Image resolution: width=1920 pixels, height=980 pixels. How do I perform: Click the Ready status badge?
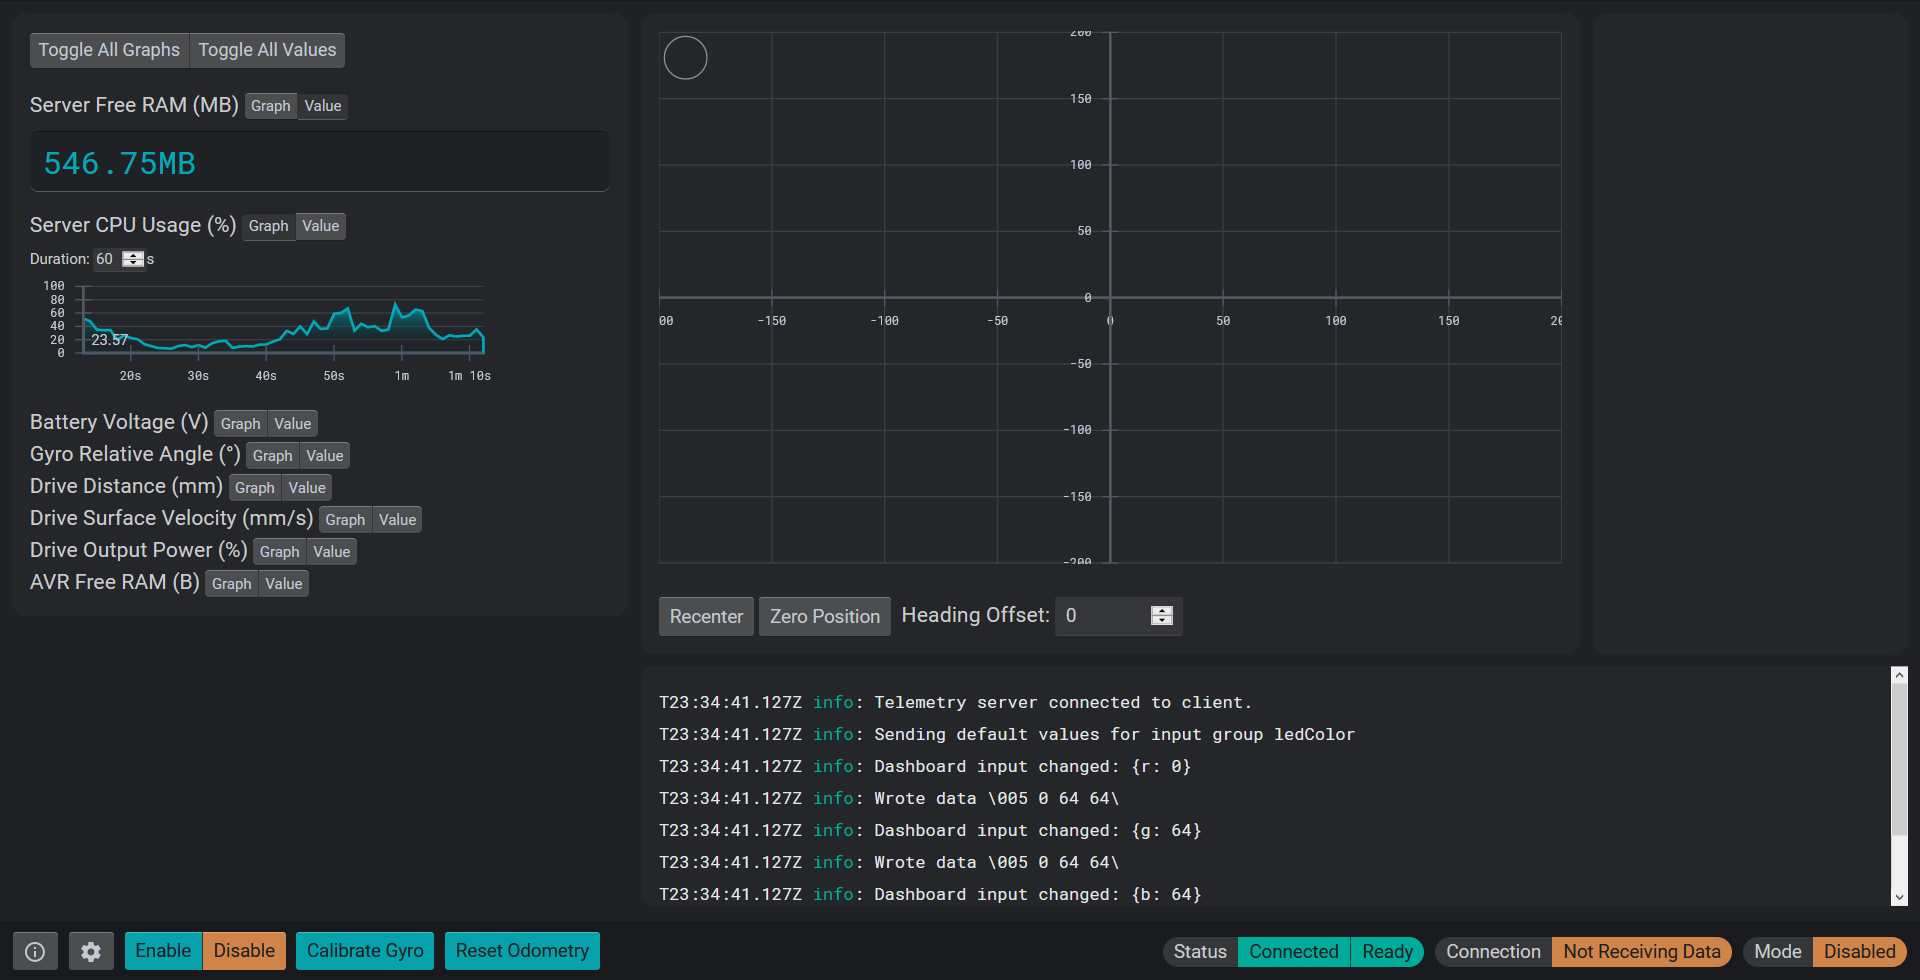[1387, 952]
